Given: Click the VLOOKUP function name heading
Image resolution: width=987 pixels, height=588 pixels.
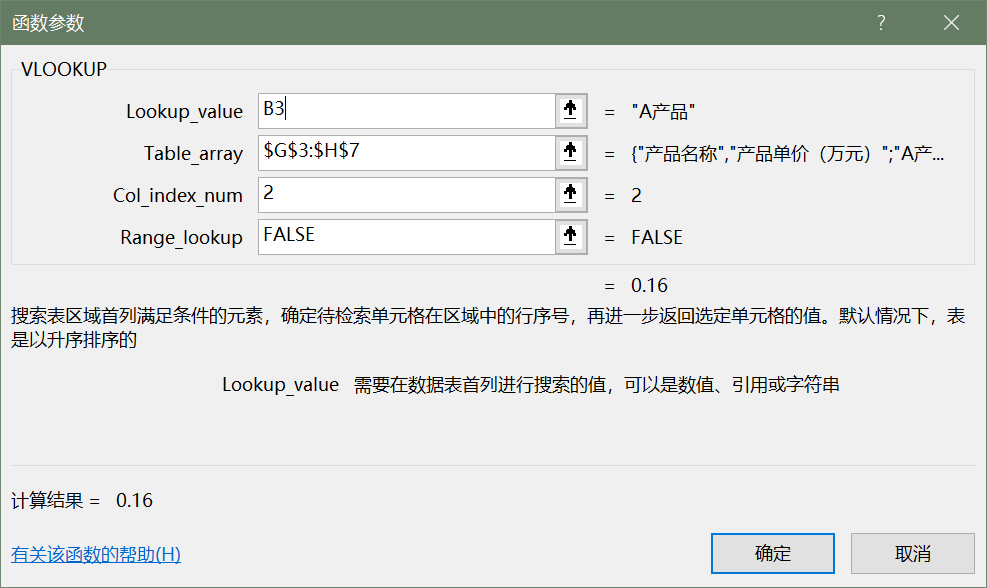Looking at the screenshot, I should pos(63,69).
